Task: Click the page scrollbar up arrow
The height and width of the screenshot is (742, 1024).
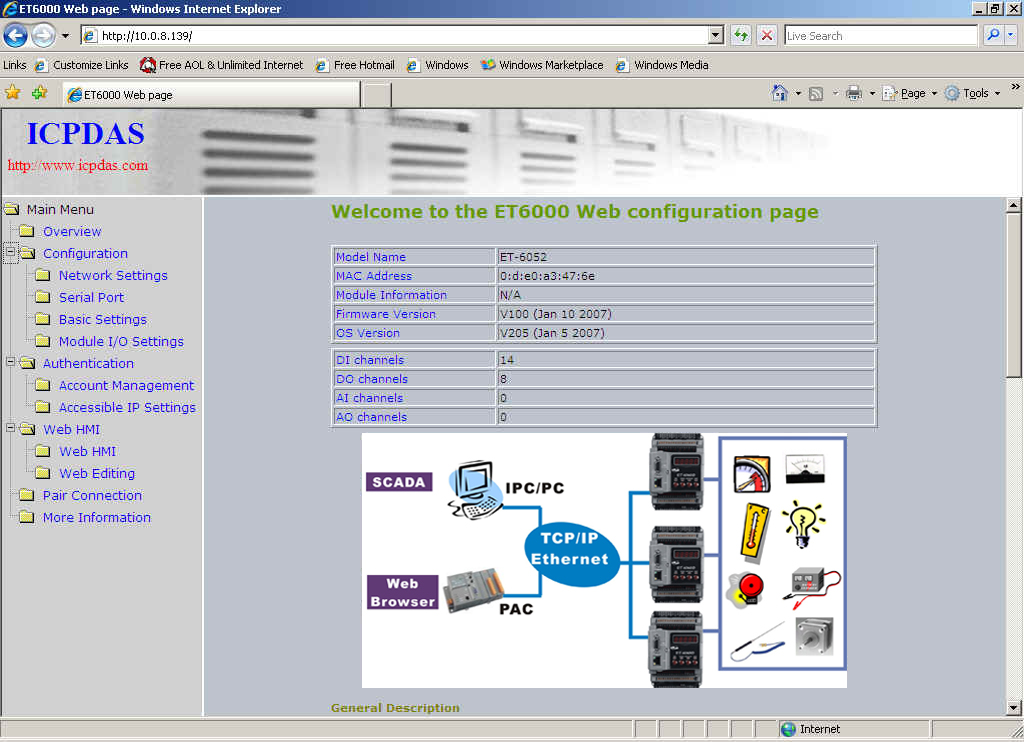Action: [1014, 205]
